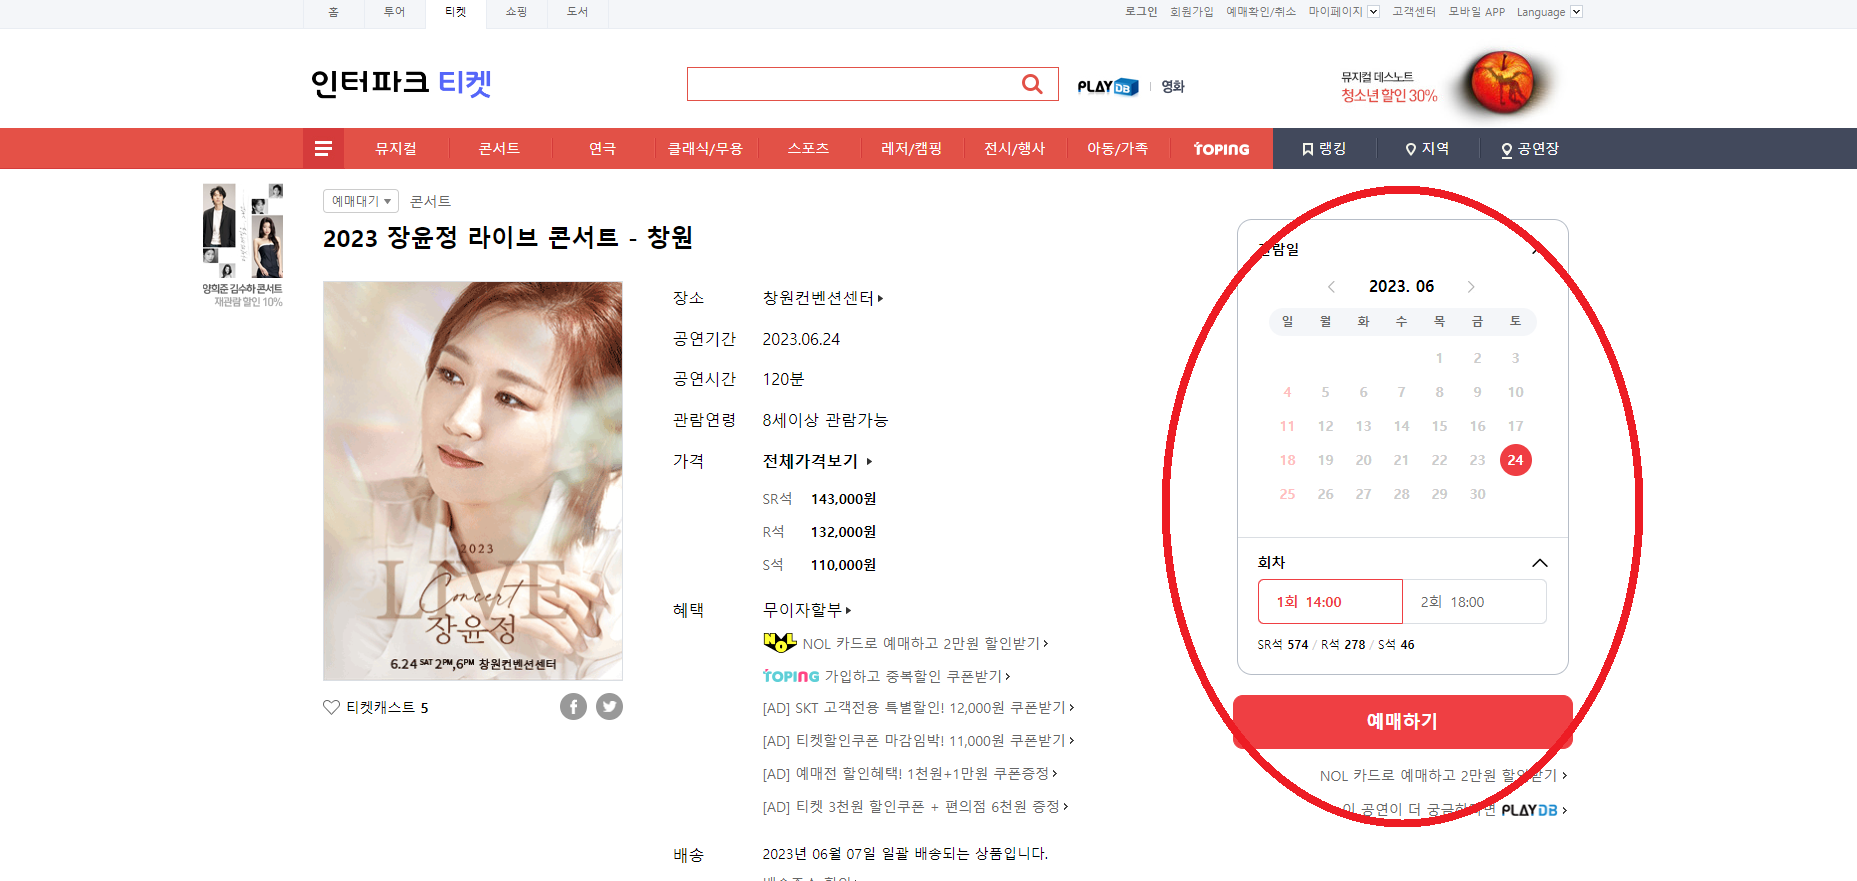Click the 회원가입 sign-up link
The width and height of the screenshot is (1857, 881).
click(x=1191, y=12)
